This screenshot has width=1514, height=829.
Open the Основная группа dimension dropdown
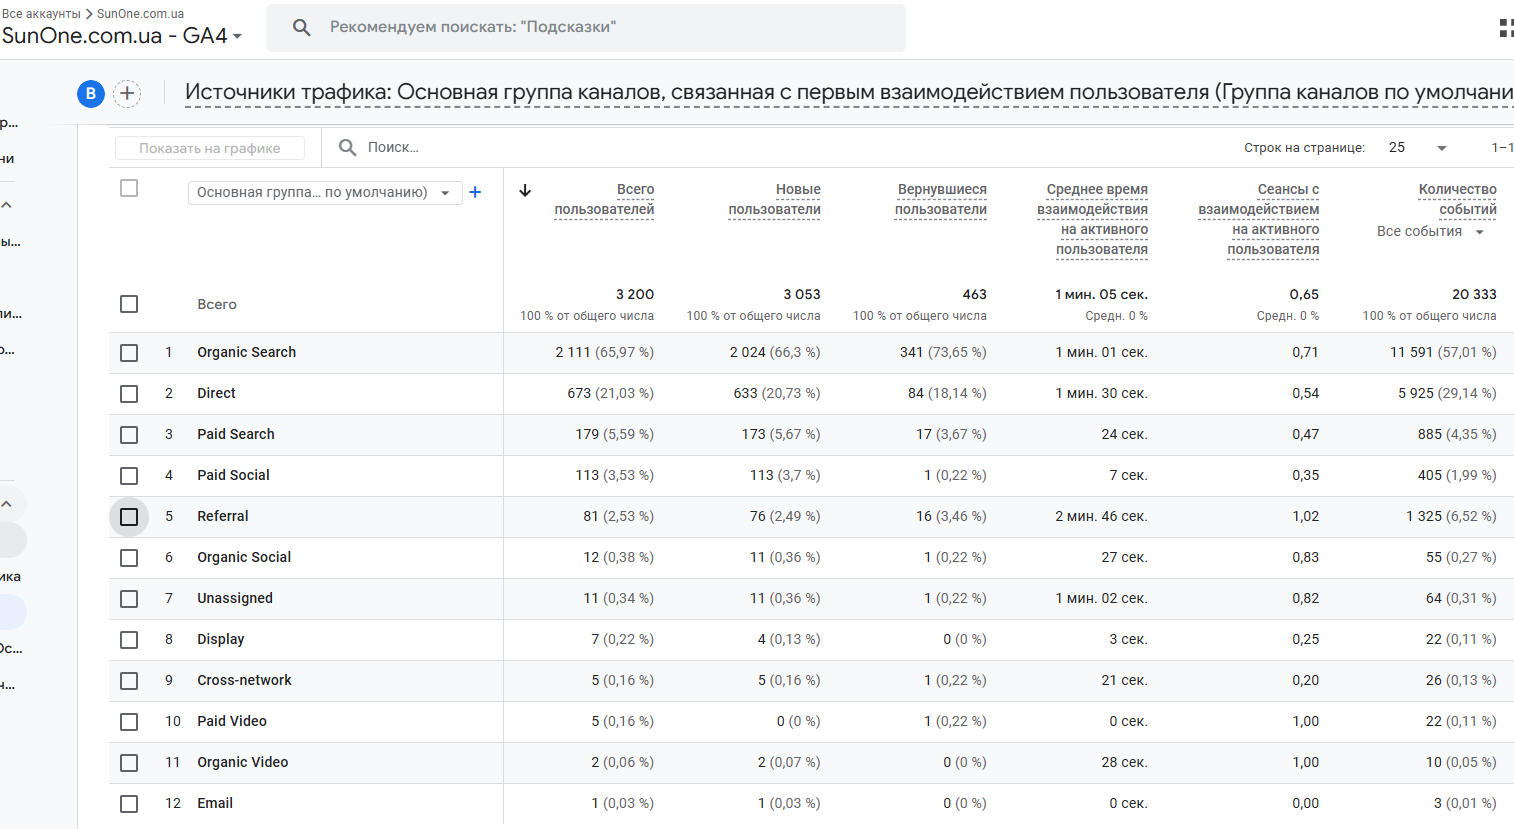click(x=325, y=192)
